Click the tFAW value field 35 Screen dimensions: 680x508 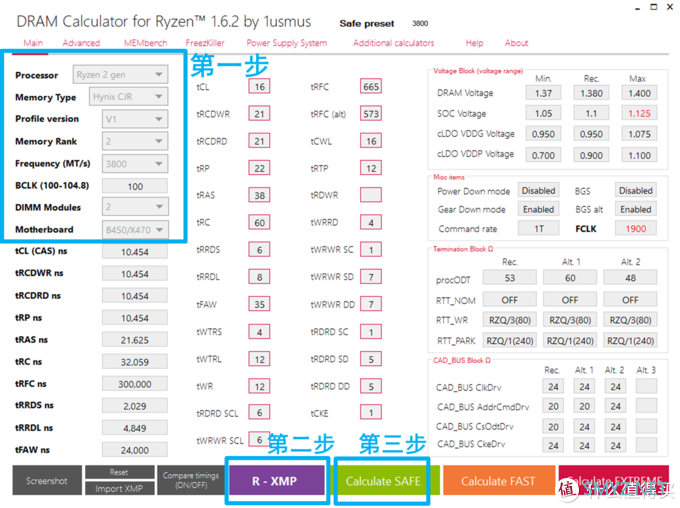click(259, 304)
